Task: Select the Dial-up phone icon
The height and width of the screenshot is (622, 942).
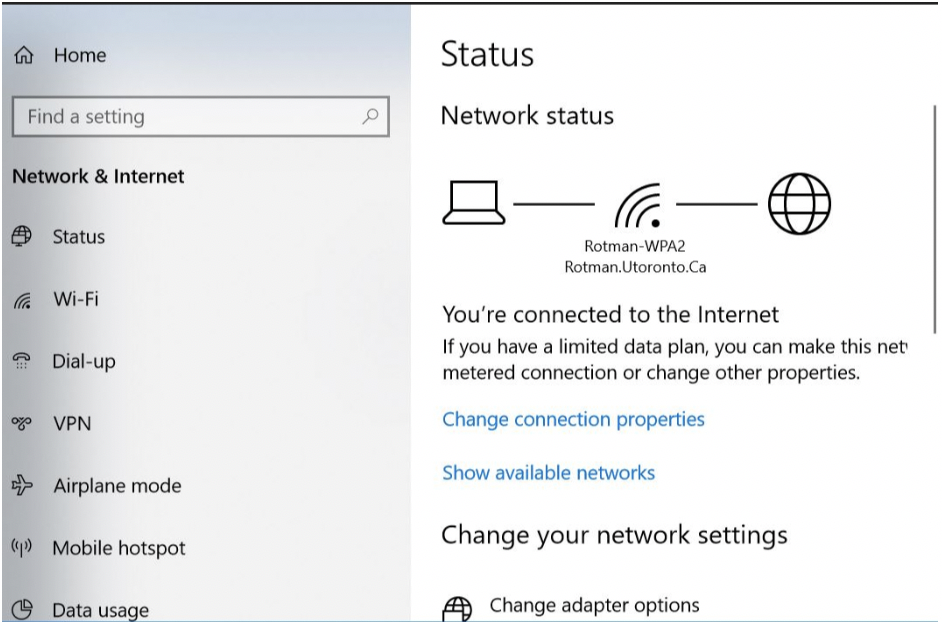Action: [21, 361]
